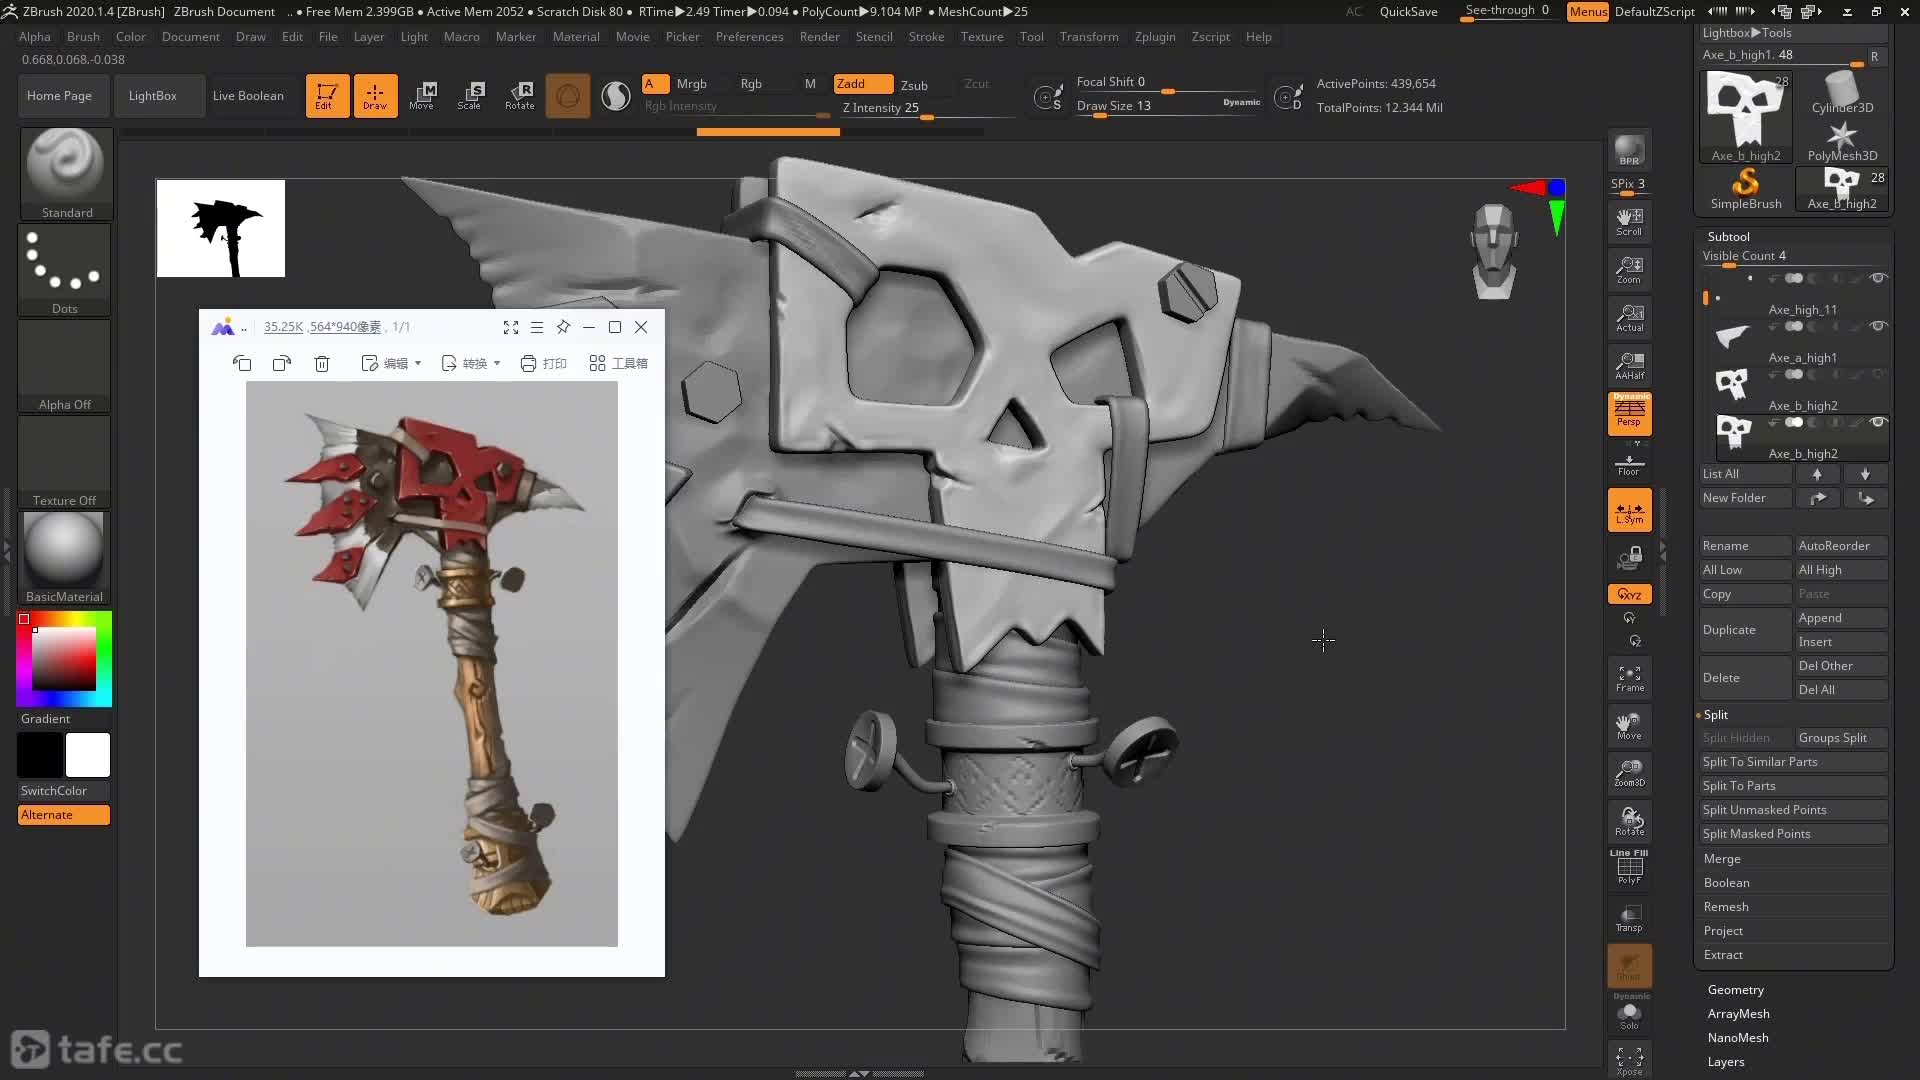Expand the Merge section

[x=1722, y=859]
